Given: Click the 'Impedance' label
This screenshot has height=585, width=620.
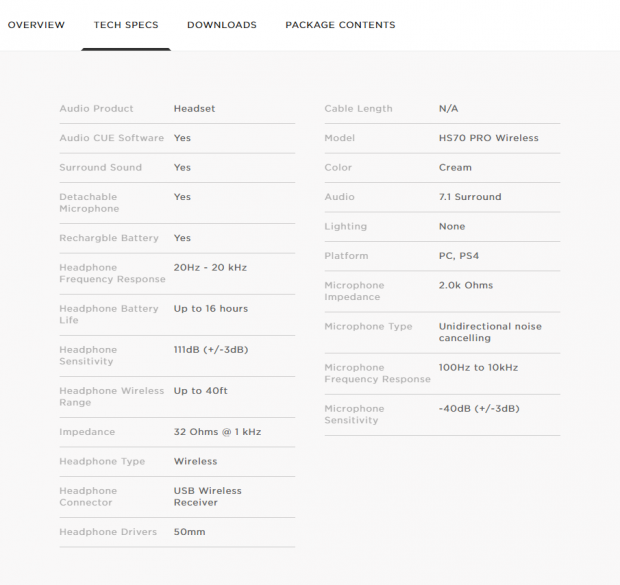Looking at the screenshot, I should pyautogui.click(x=87, y=432).
